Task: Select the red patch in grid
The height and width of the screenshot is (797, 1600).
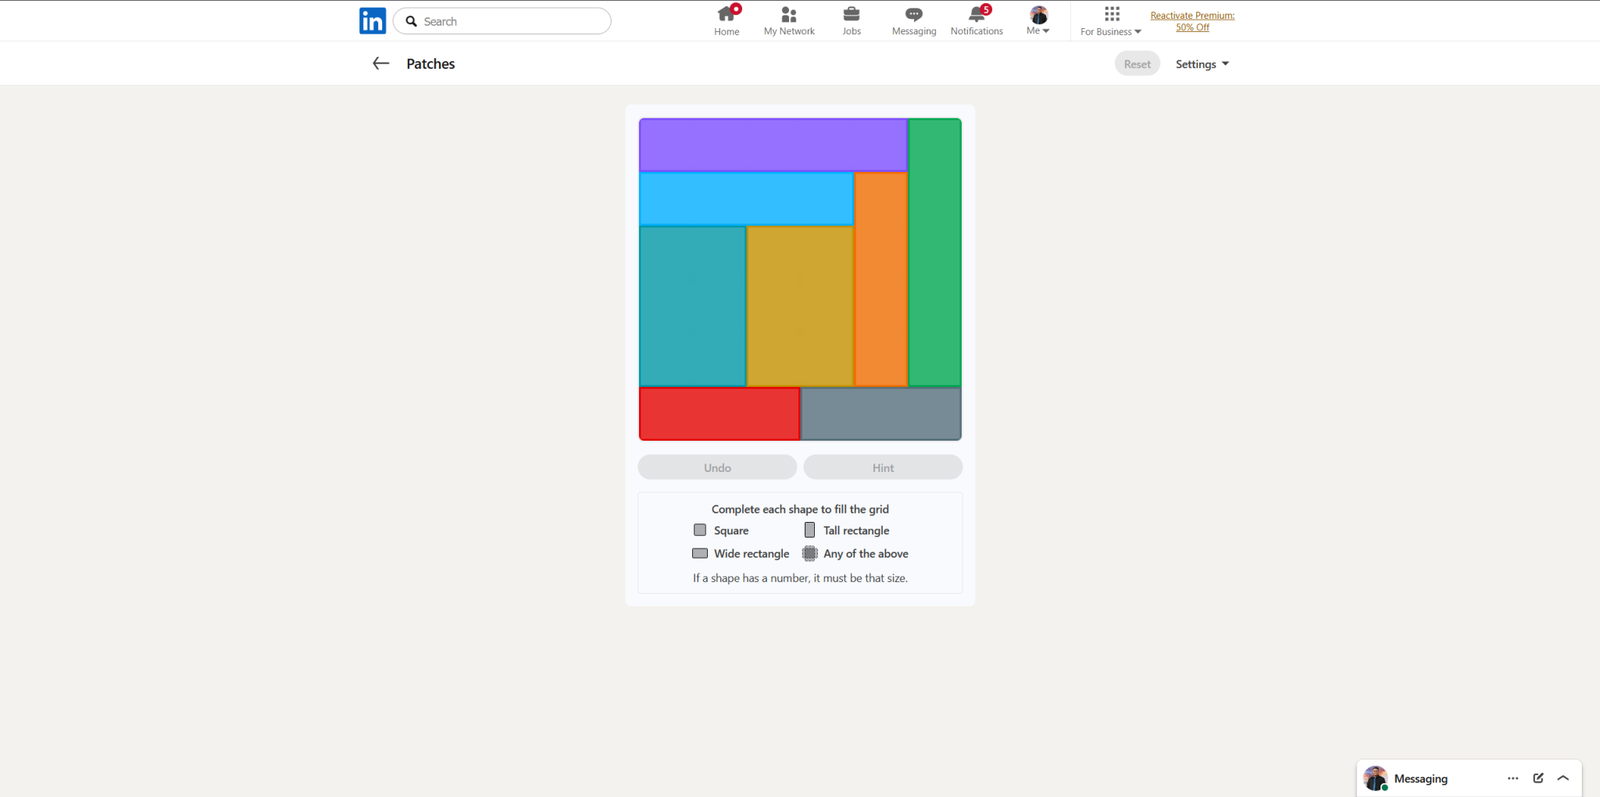Action: (x=719, y=414)
